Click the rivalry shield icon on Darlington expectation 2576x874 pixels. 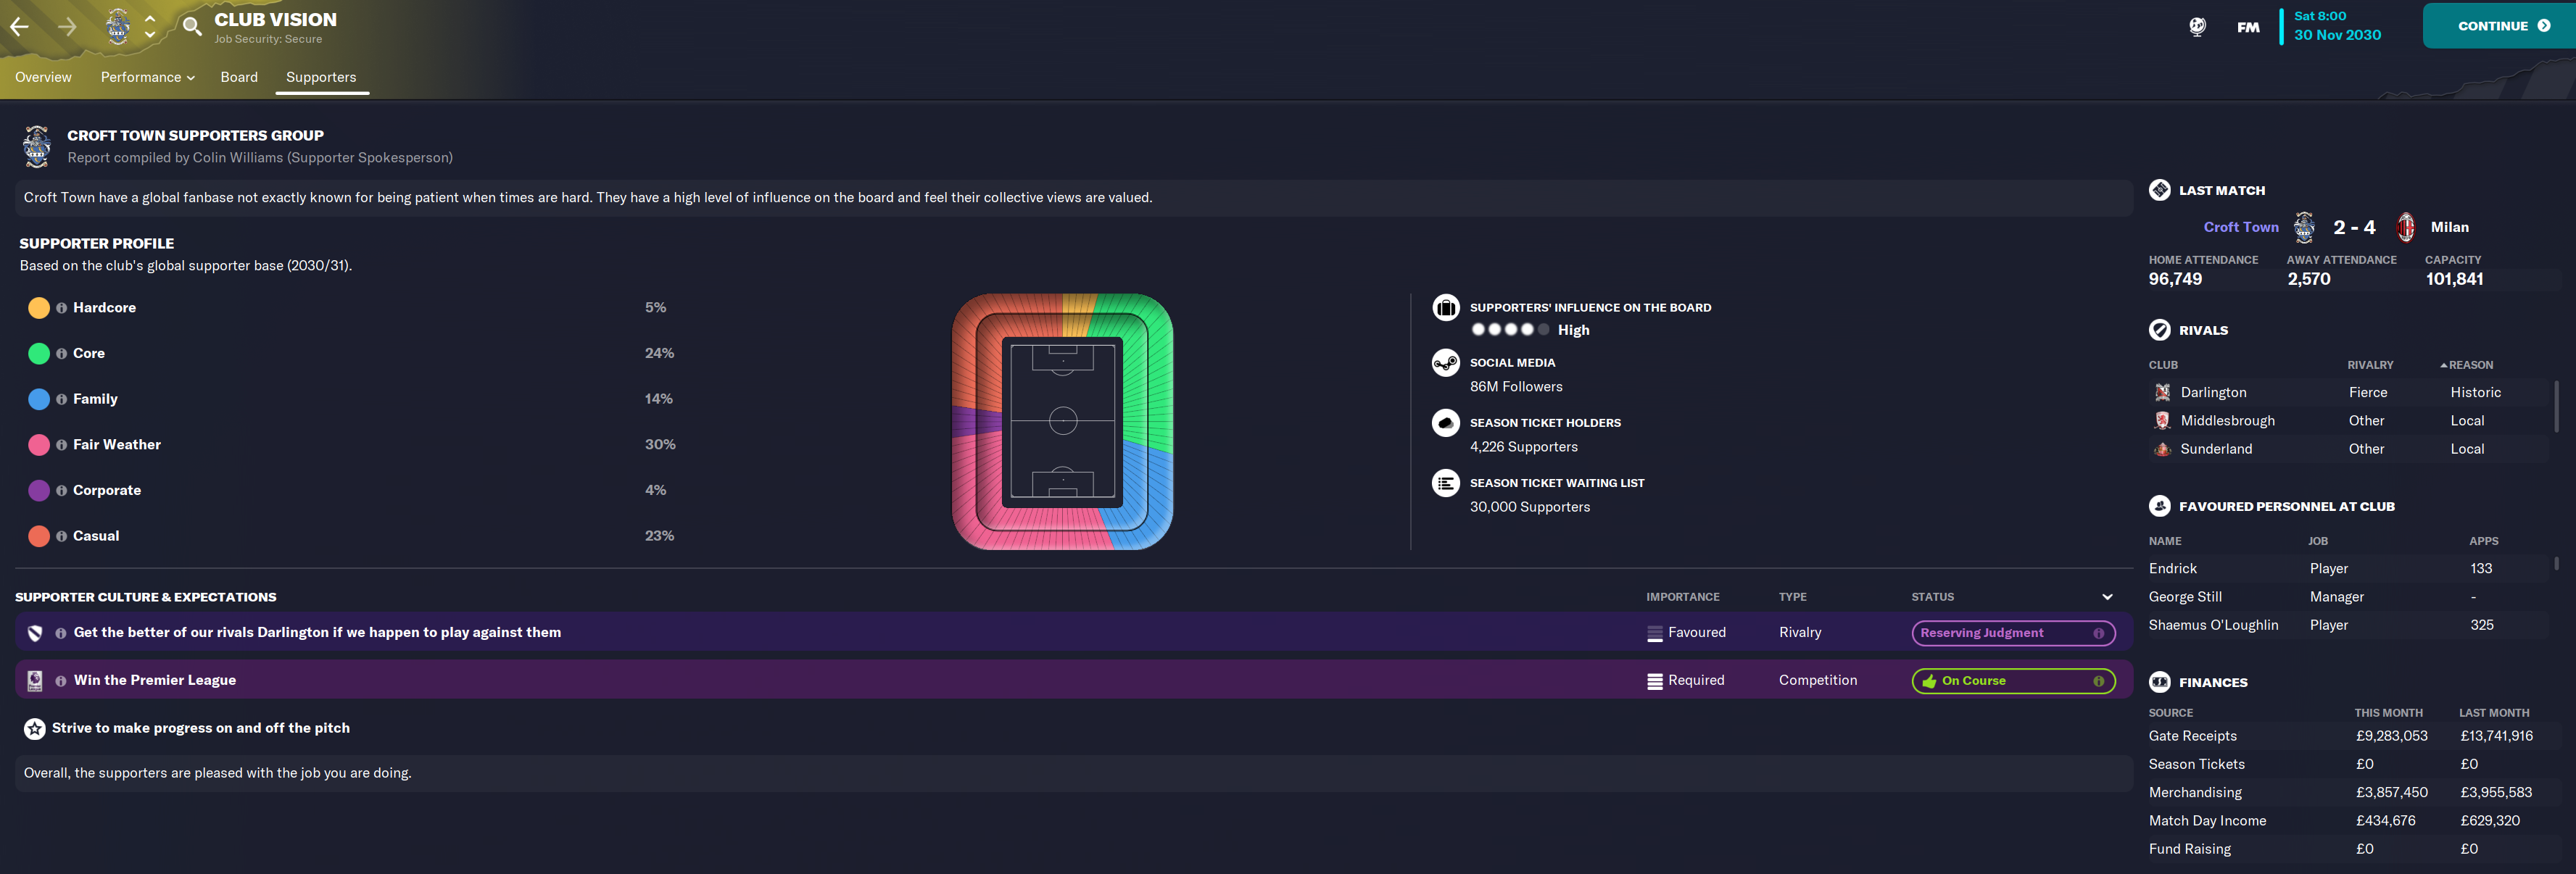click(x=35, y=633)
